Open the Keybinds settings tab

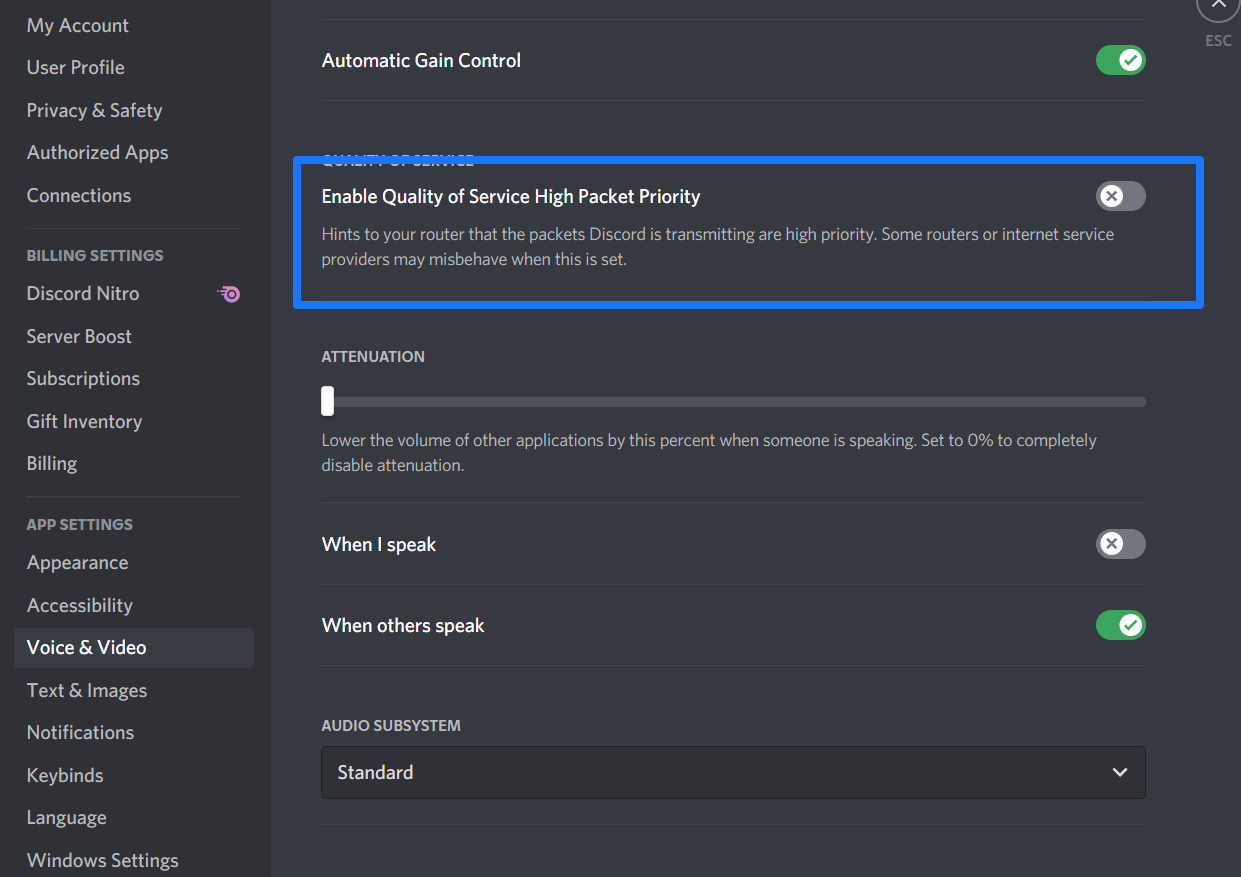click(65, 775)
